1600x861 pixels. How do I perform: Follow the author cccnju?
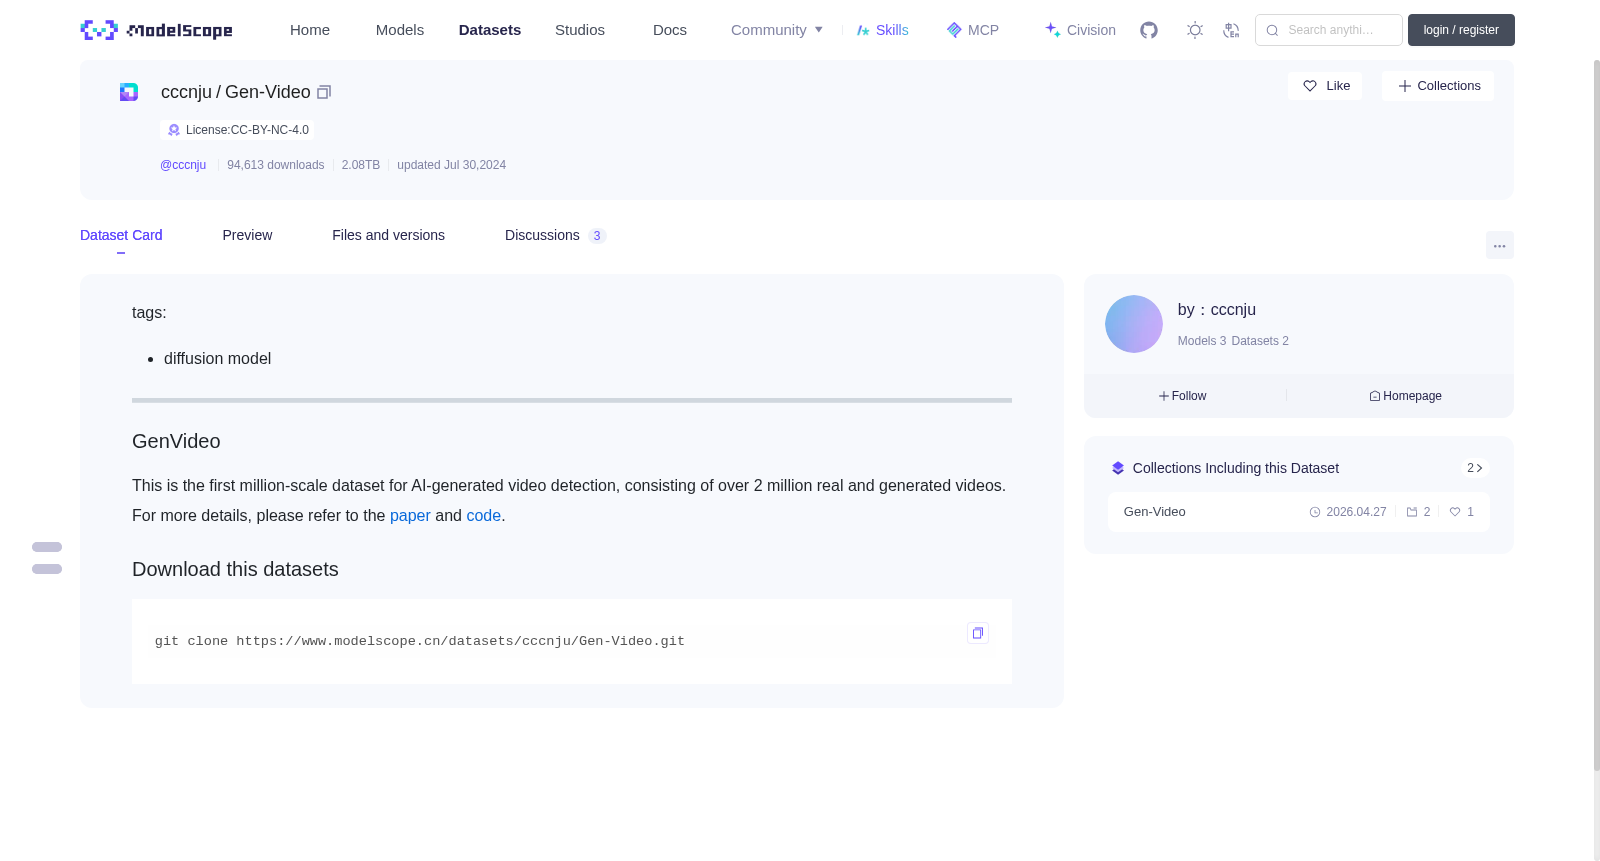(x=1183, y=396)
